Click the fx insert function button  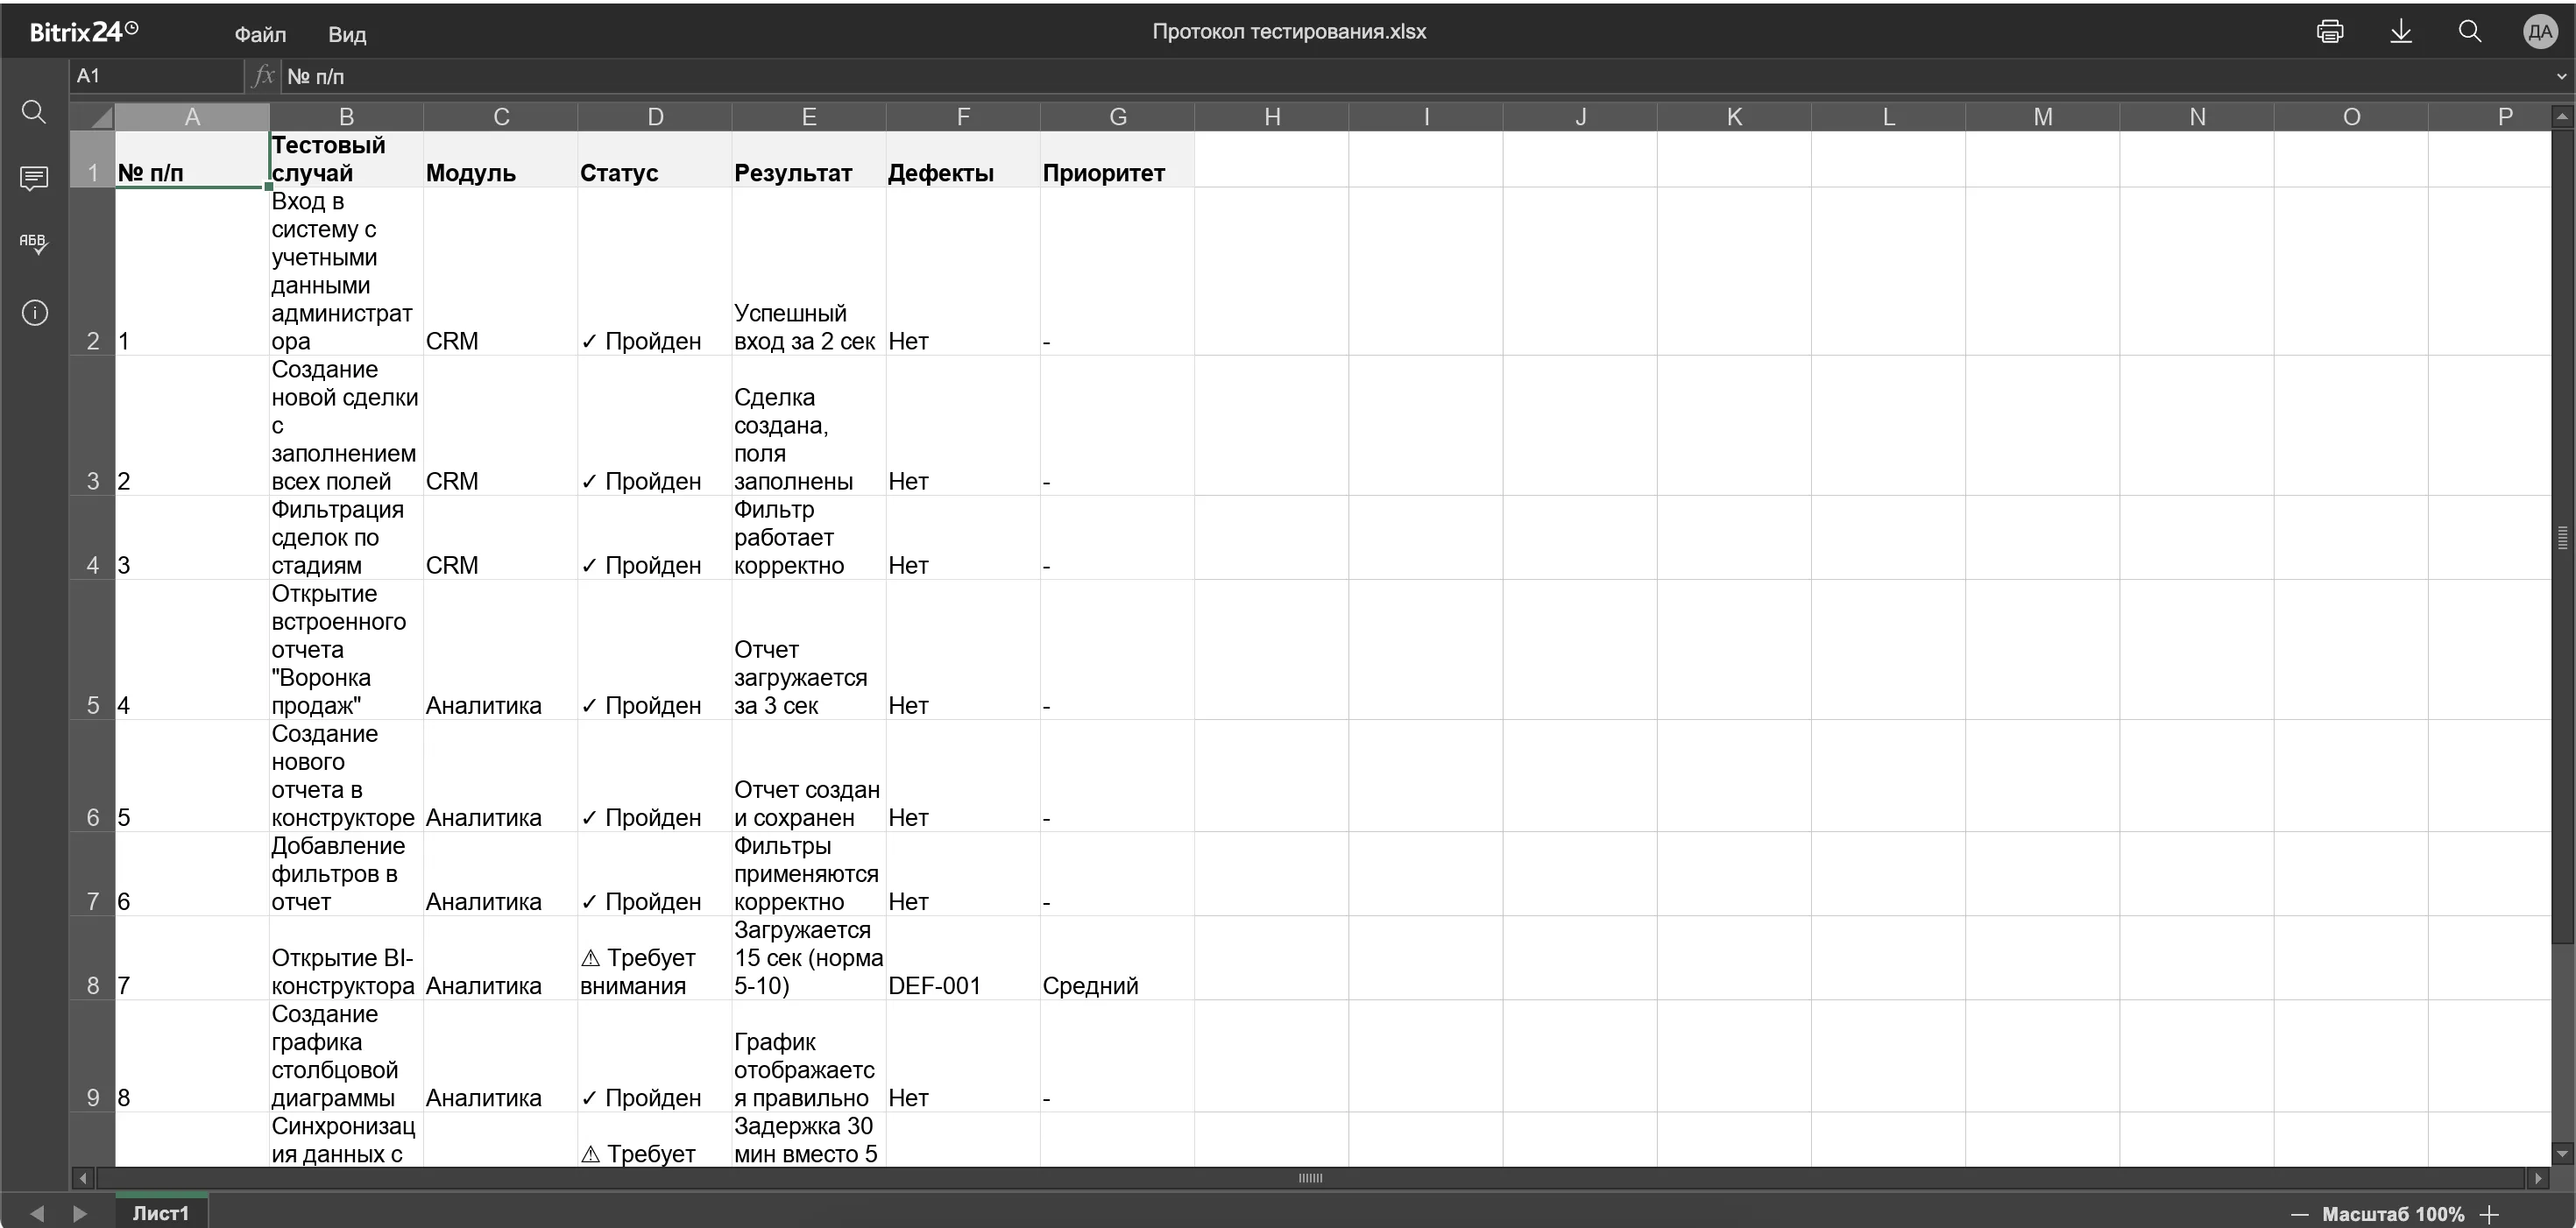pyautogui.click(x=263, y=76)
